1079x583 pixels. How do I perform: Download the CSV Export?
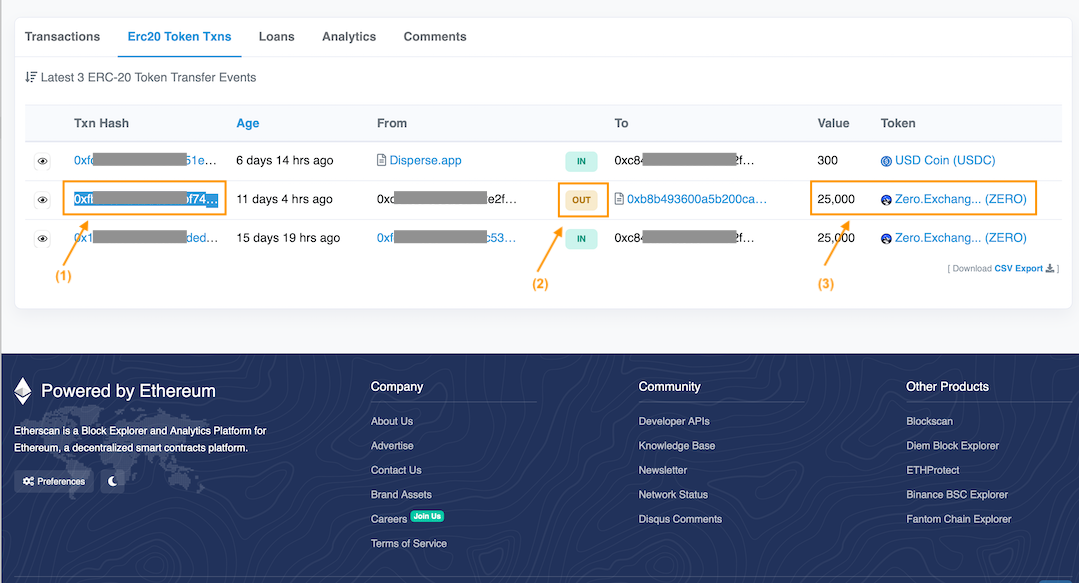tap(1018, 268)
